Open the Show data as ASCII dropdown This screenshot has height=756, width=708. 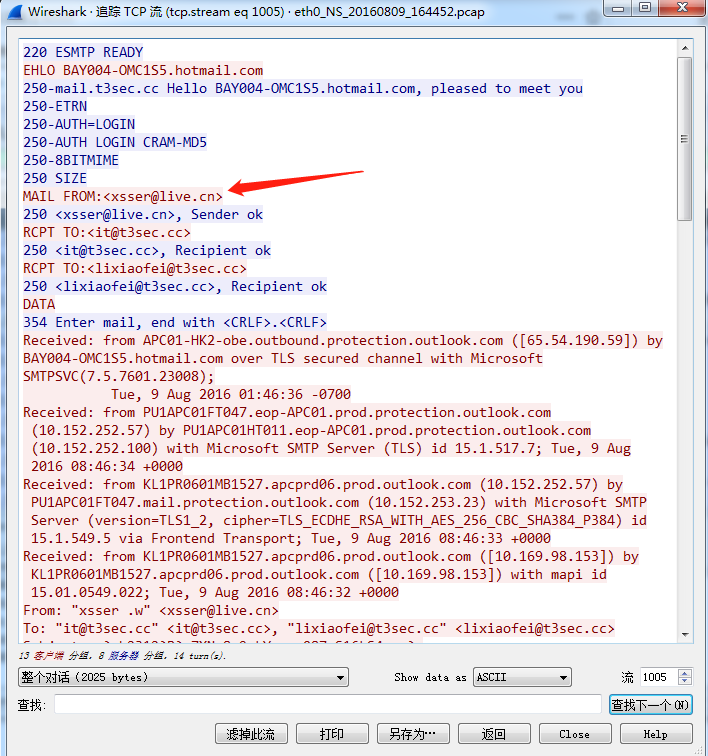point(522,677)
